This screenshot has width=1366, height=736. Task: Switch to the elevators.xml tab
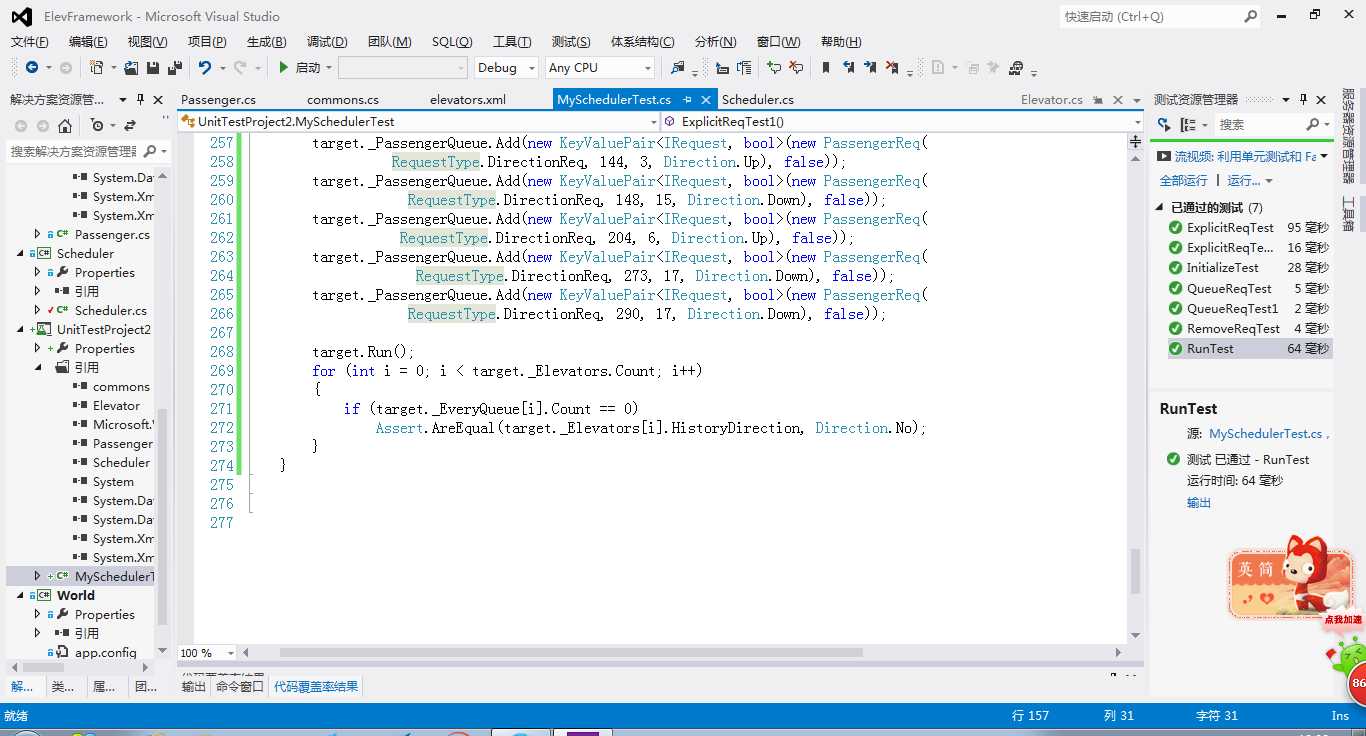[467, 99]
